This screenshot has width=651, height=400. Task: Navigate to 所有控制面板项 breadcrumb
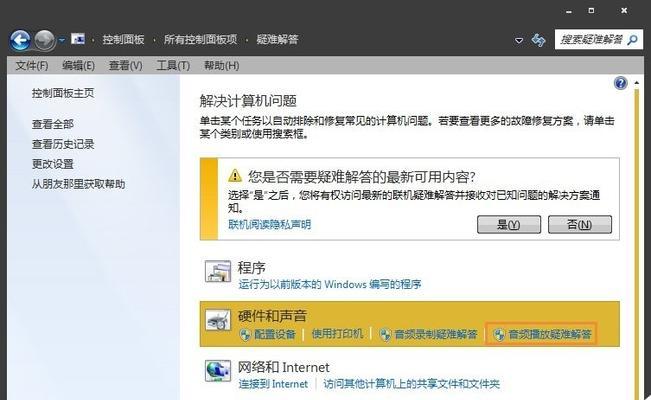(201, 39)
